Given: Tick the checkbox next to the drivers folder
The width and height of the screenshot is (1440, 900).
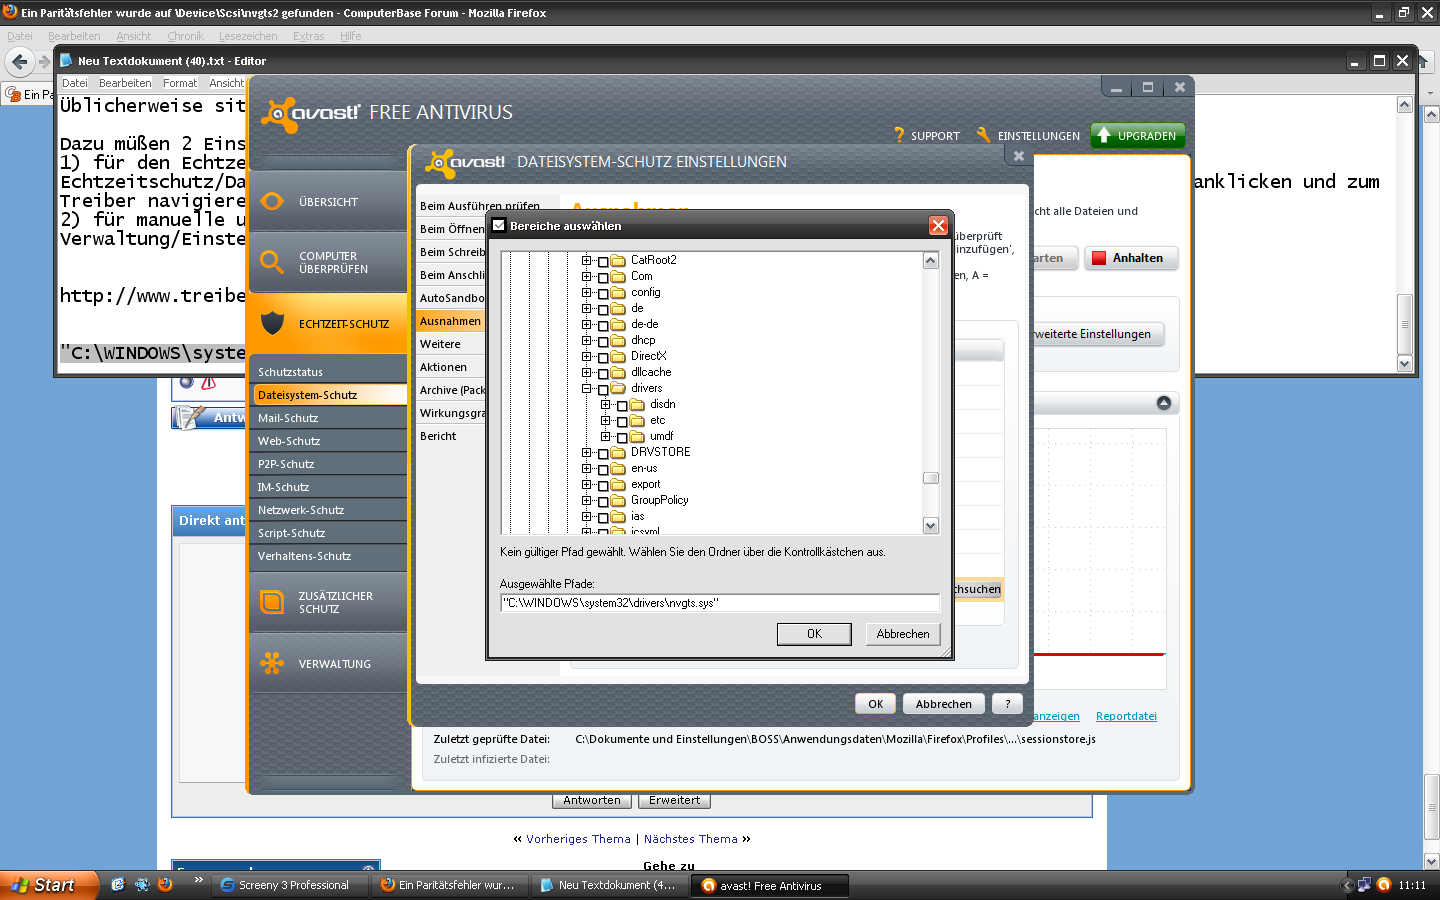Looking at the screenshot, I should point(603,390).
